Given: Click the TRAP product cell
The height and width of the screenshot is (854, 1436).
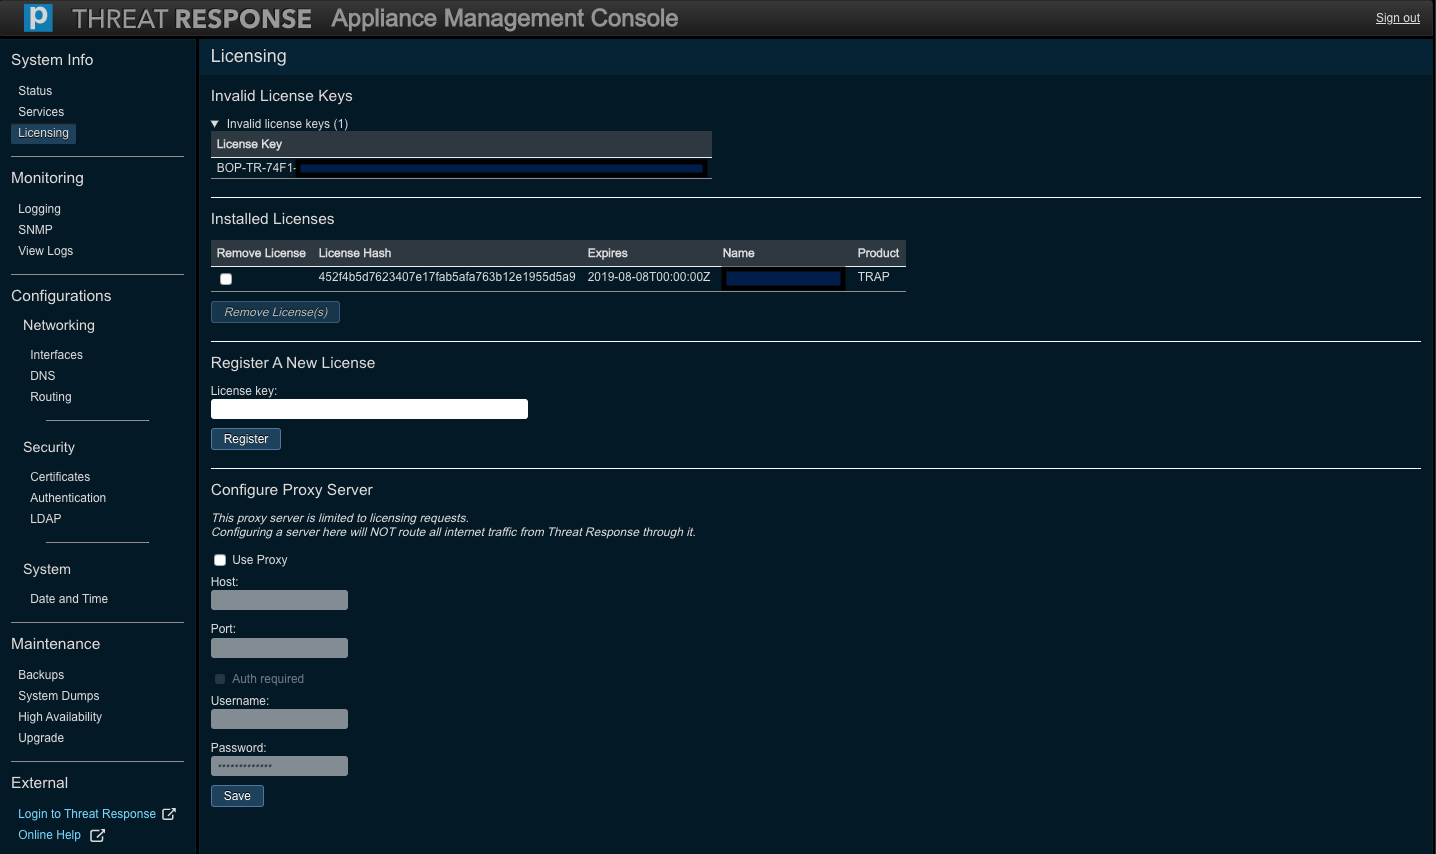Looking at the screenshot, I should pyautogui.click(x=874, y=277).
